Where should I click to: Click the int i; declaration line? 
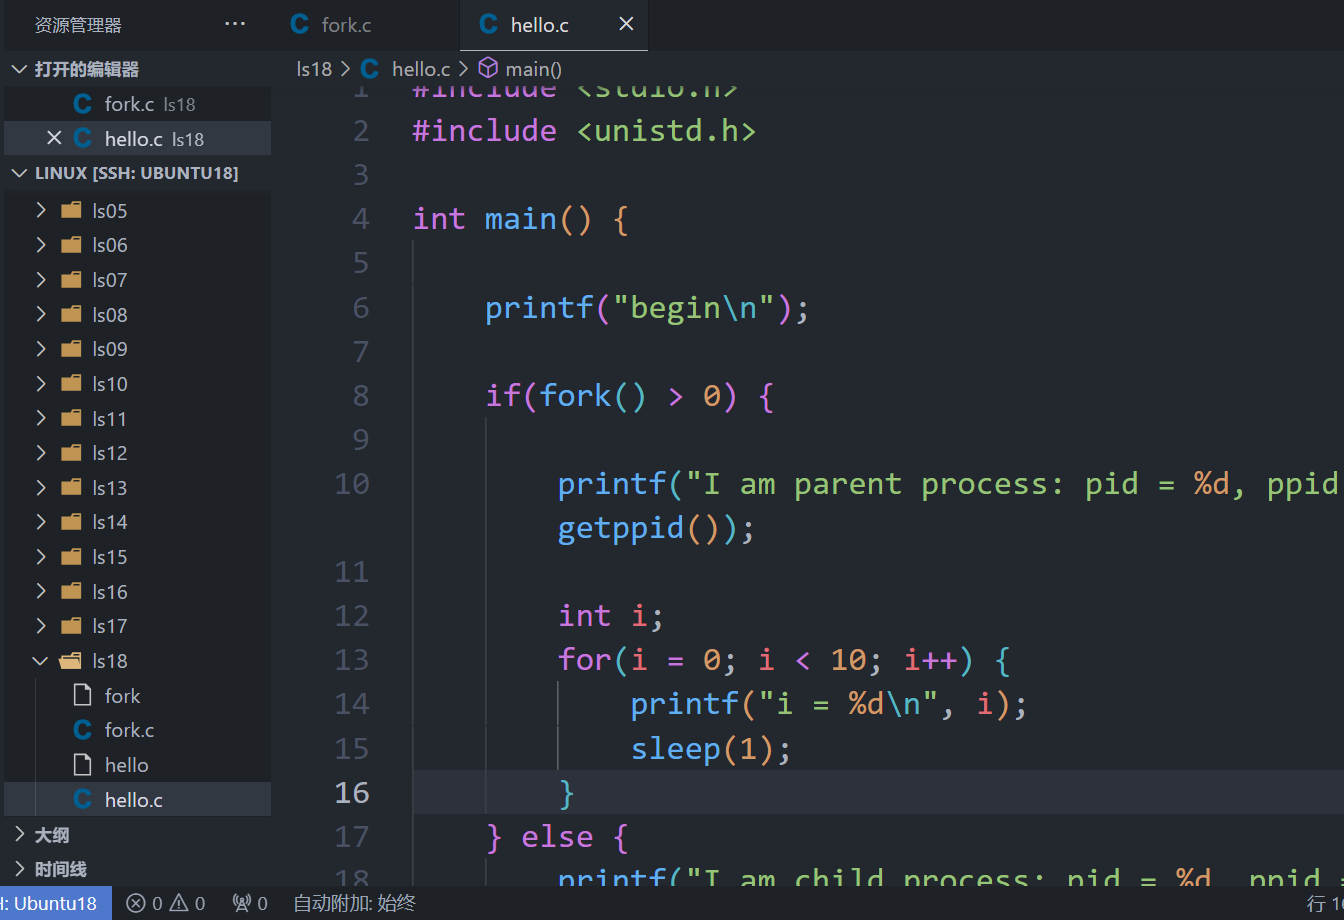click(x=611, y=616)
